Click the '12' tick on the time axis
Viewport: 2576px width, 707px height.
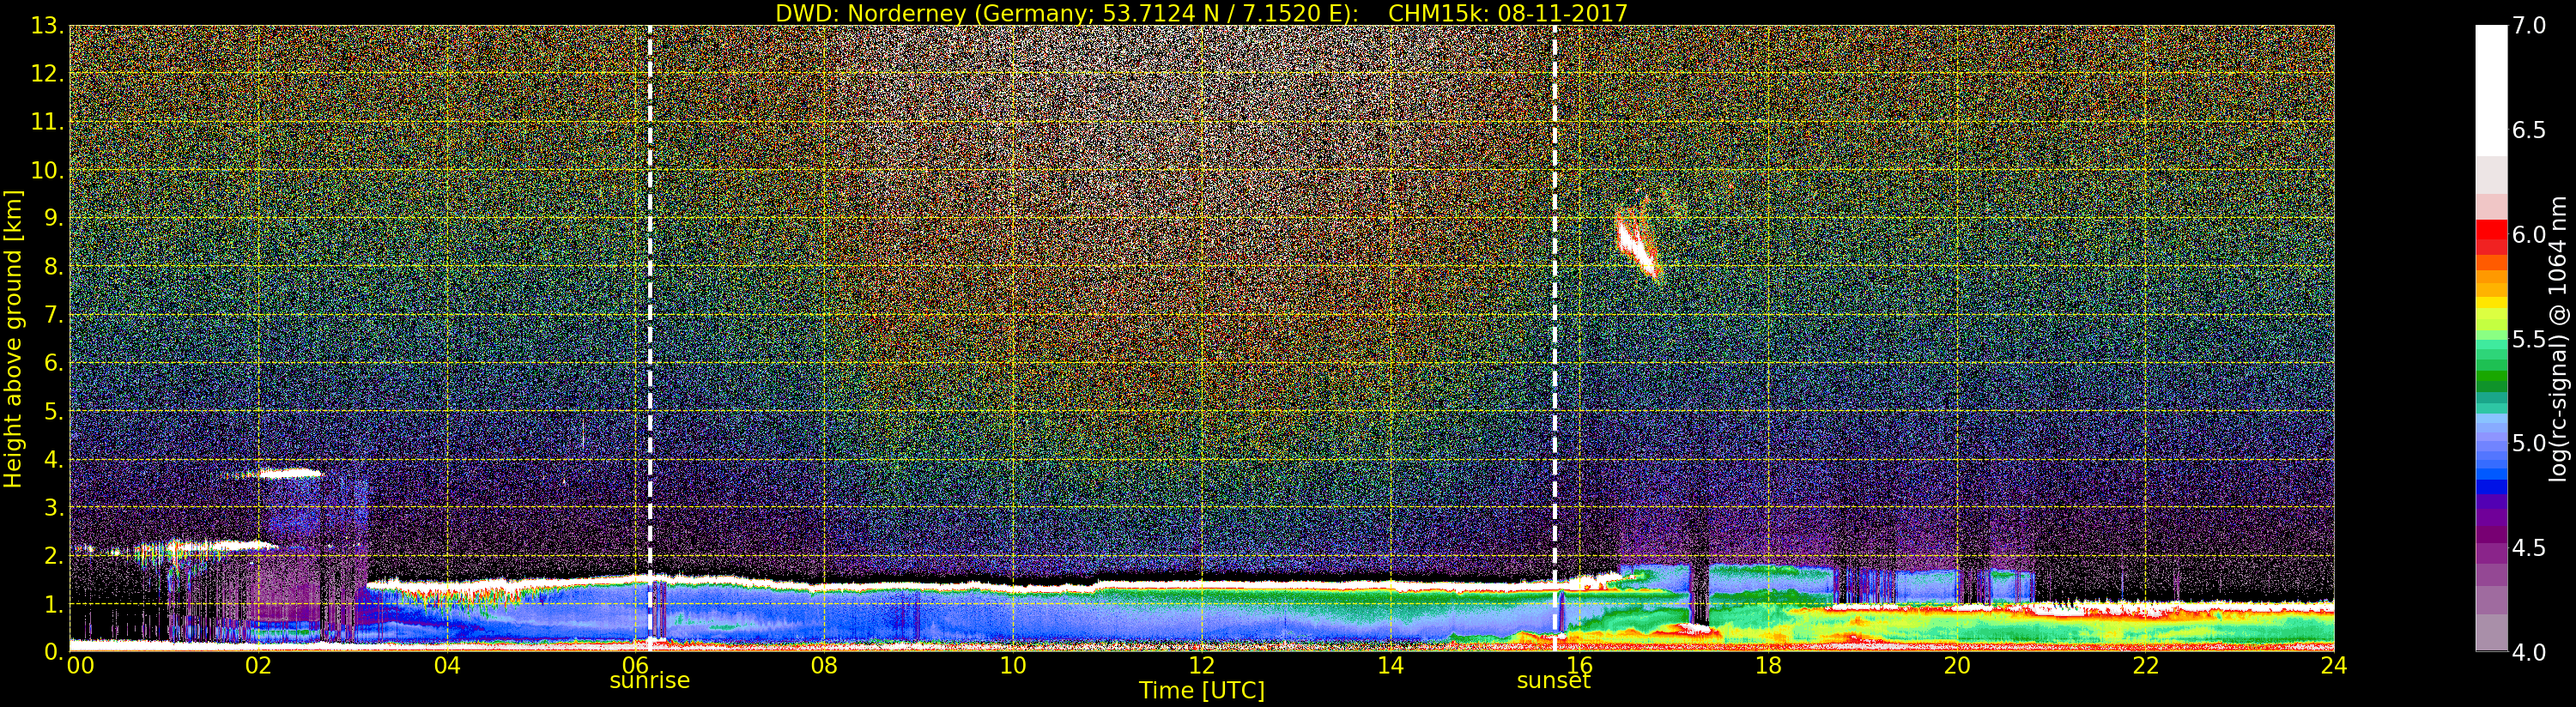click(x=1201, y=666)
